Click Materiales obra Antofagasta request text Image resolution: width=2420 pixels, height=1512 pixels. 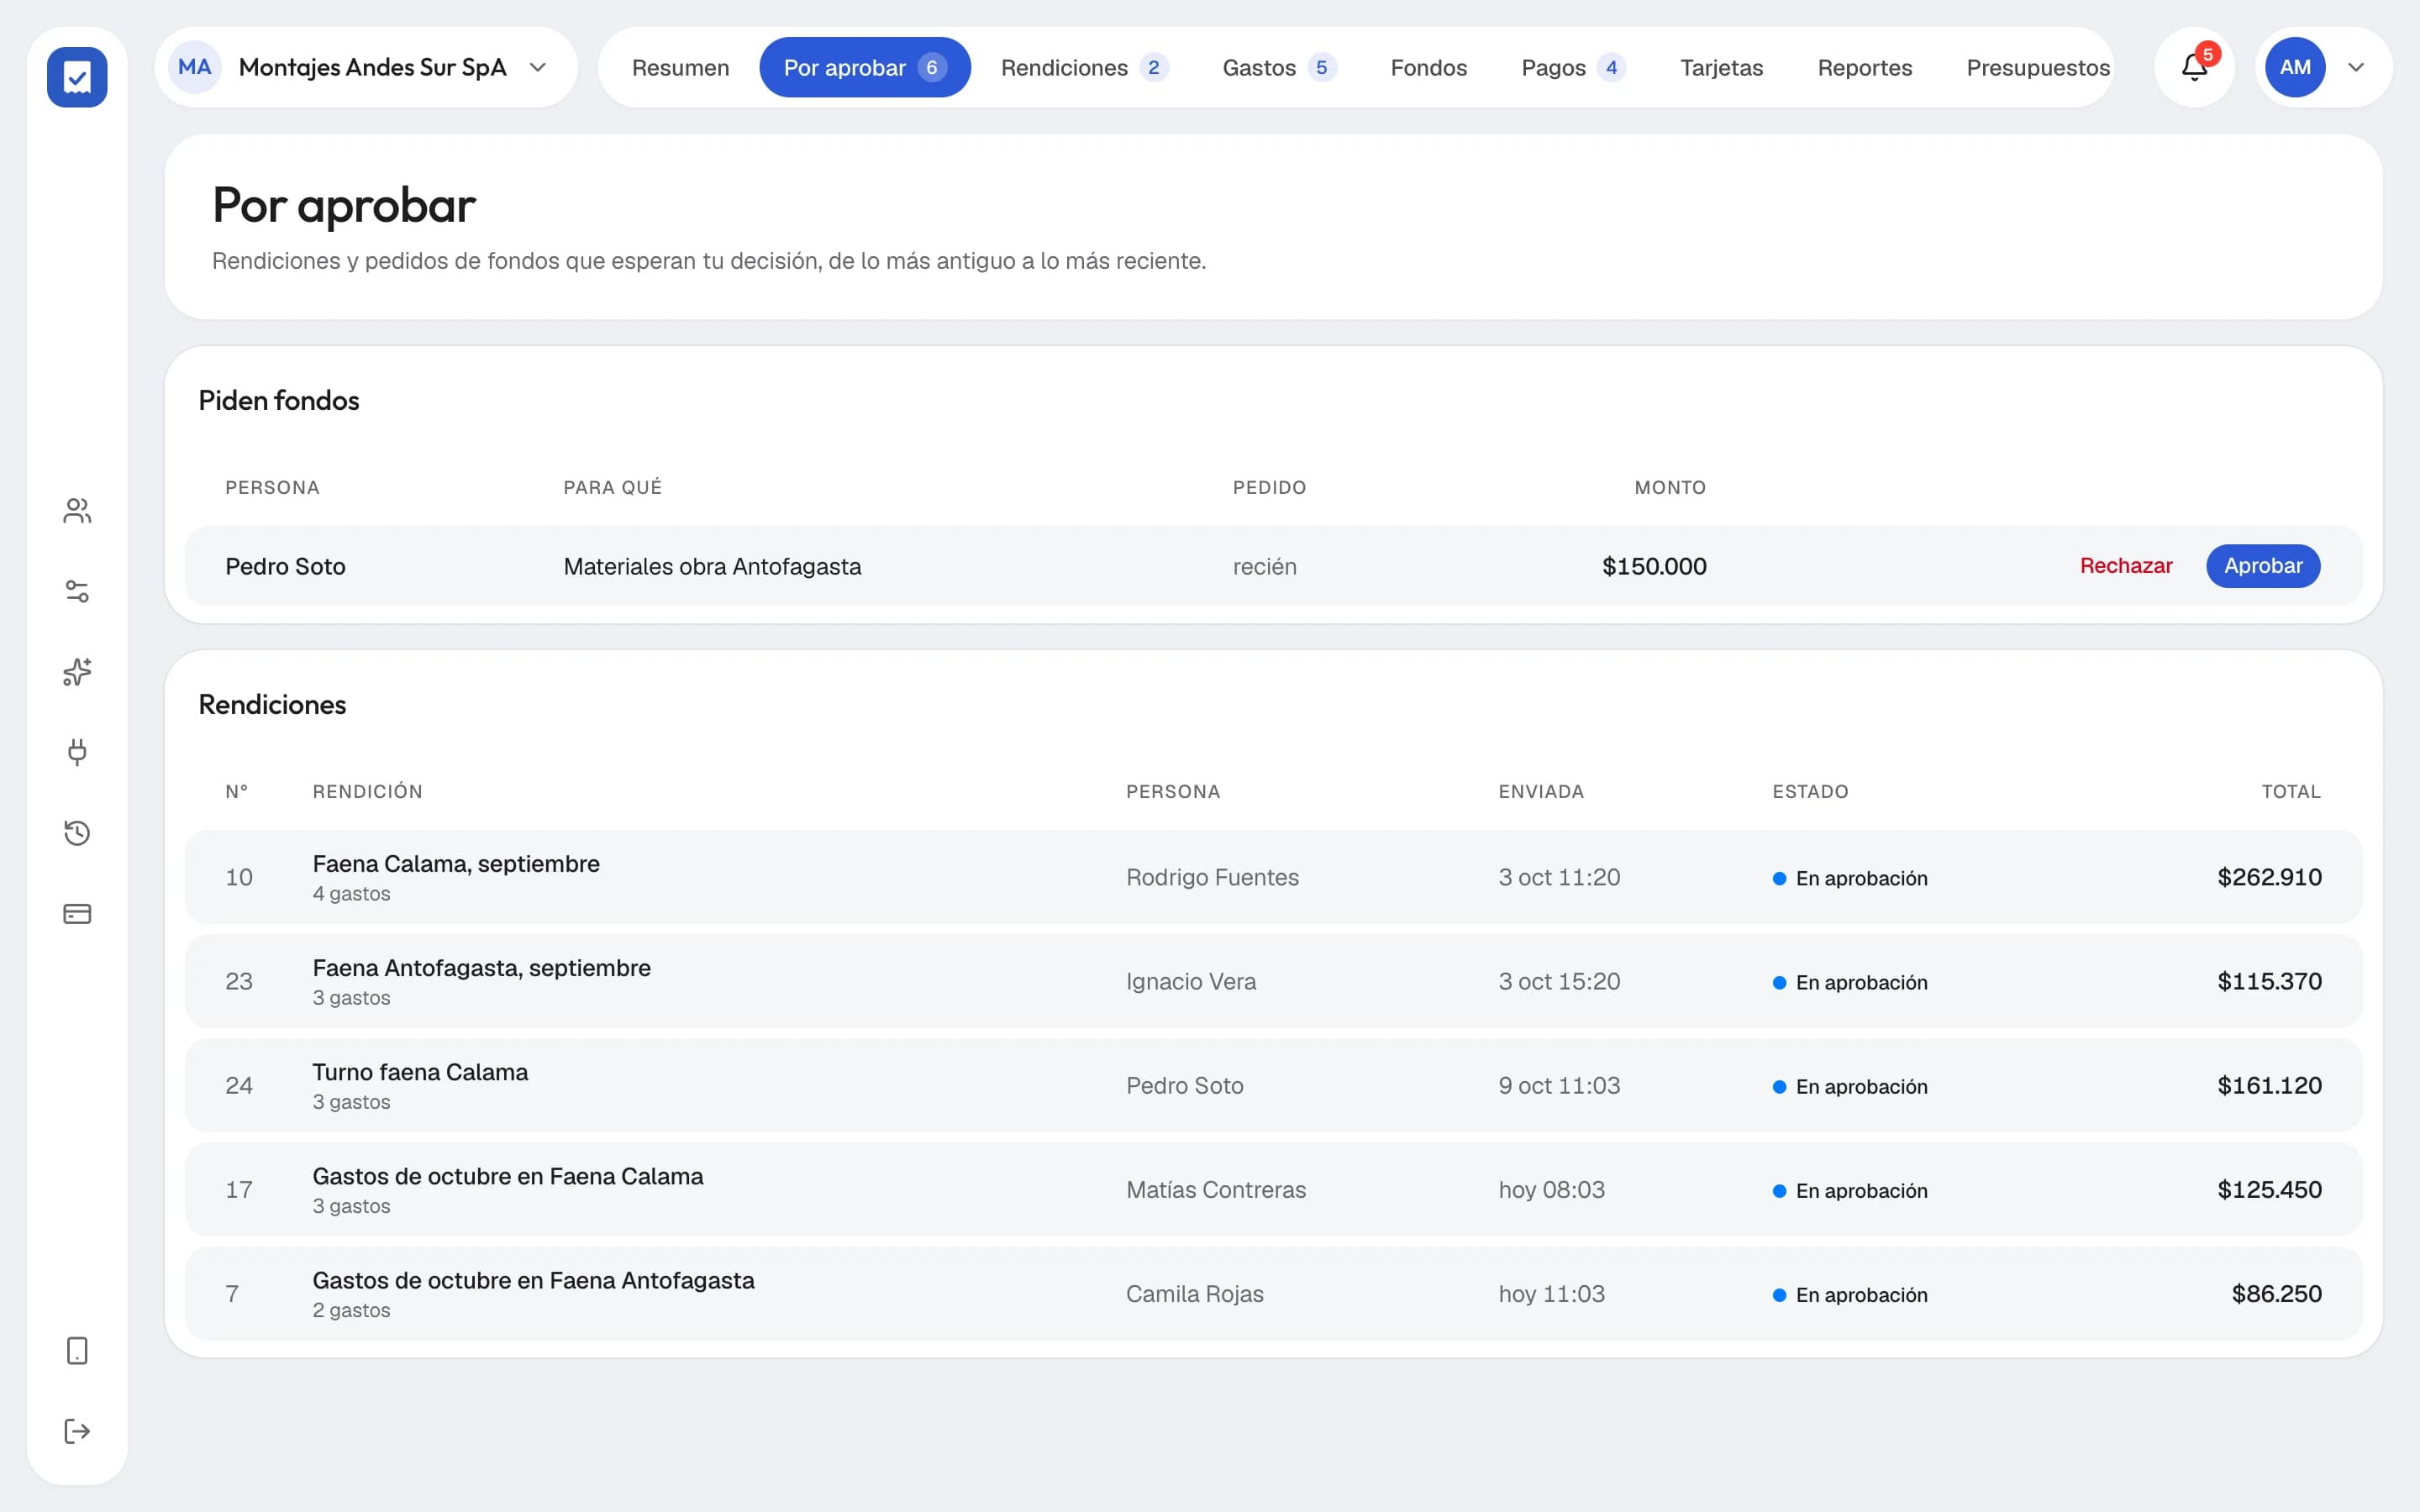coord(712,566)
